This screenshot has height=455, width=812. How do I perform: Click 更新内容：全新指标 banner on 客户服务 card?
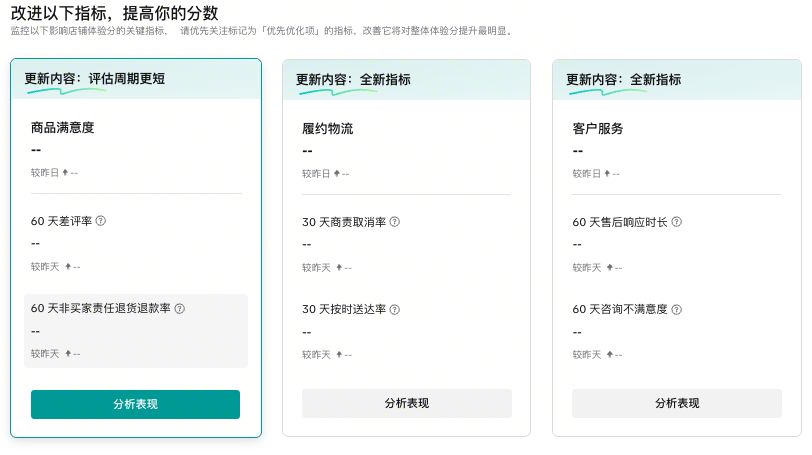tap(627, 80)
